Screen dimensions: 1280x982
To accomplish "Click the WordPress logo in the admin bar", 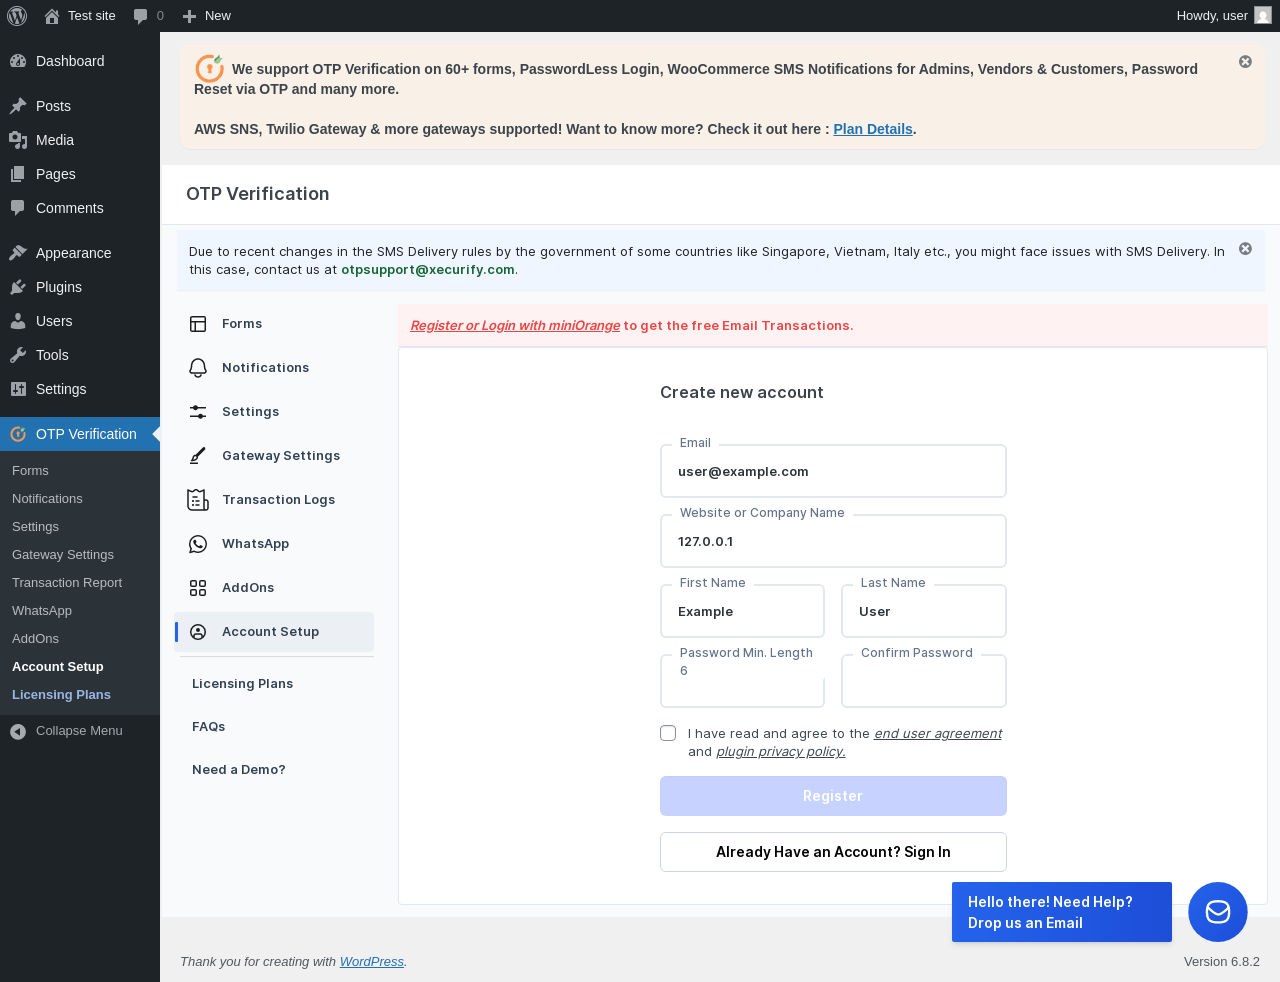I will click(x=17, y=16).
